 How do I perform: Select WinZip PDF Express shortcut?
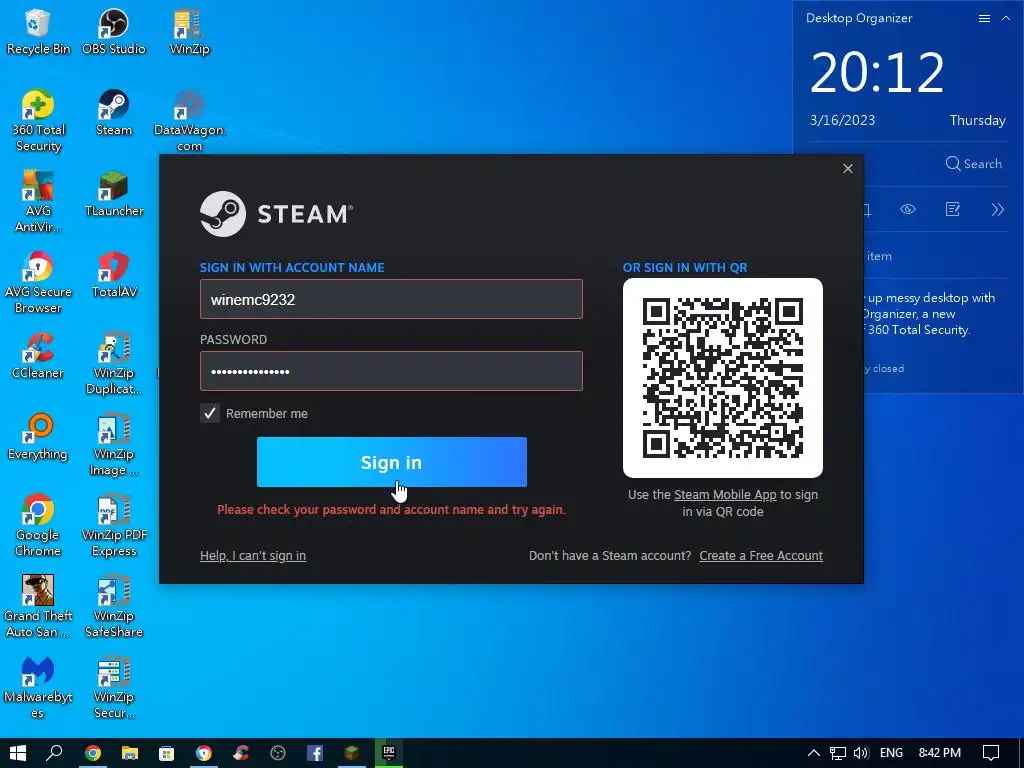point(114,526)
